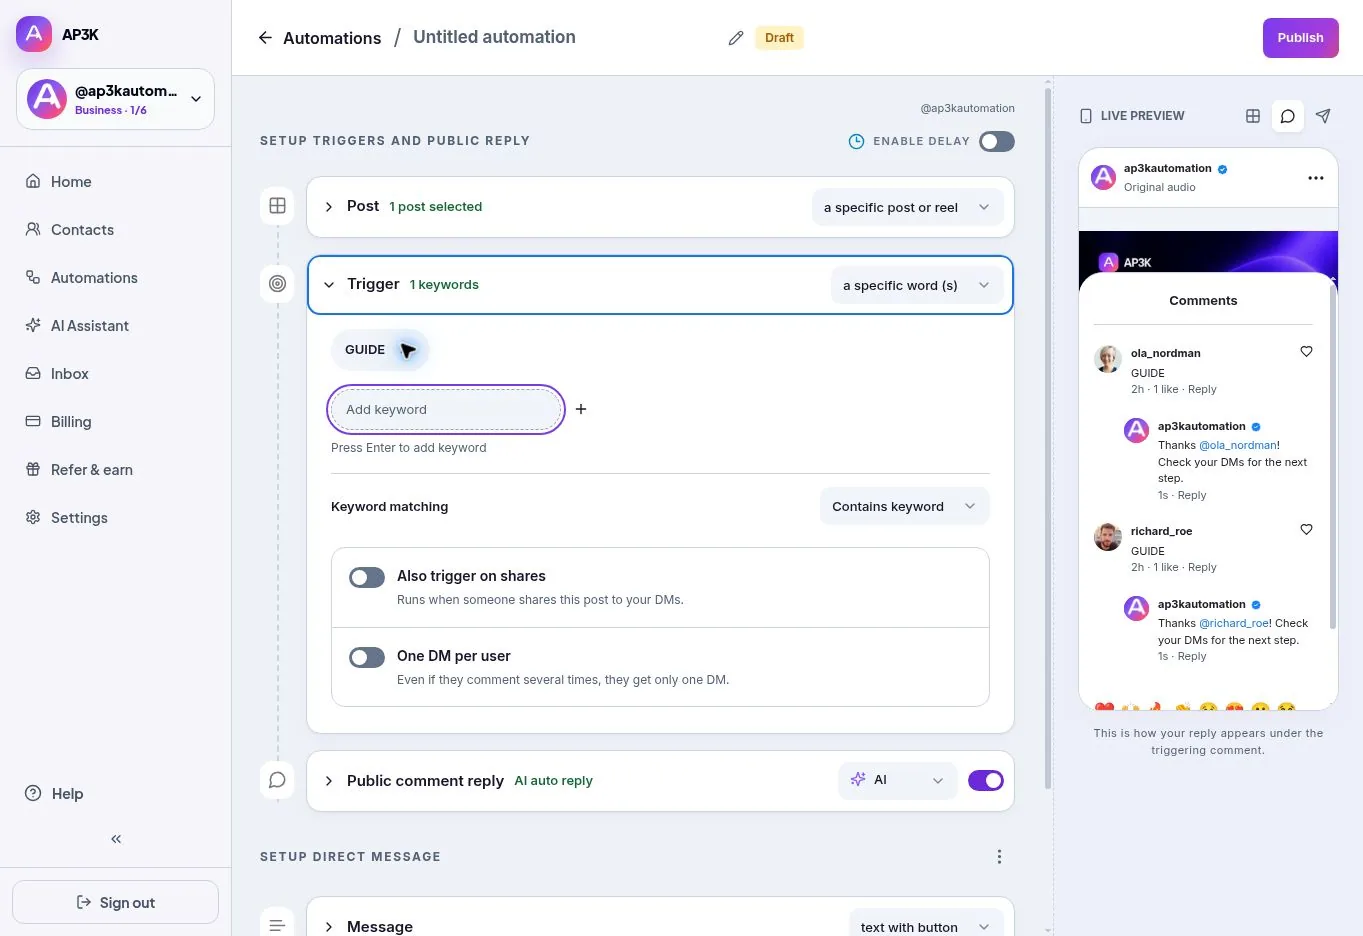The image size is (1363, 936).
Task: Click the AP3K logo icon
Action: 34,34
